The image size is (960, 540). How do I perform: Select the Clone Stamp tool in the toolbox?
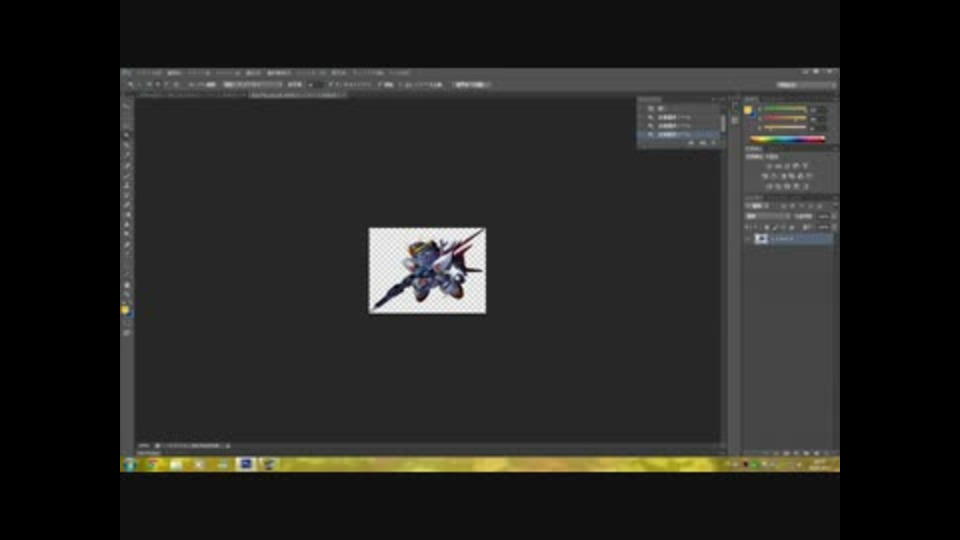point(127,185)
